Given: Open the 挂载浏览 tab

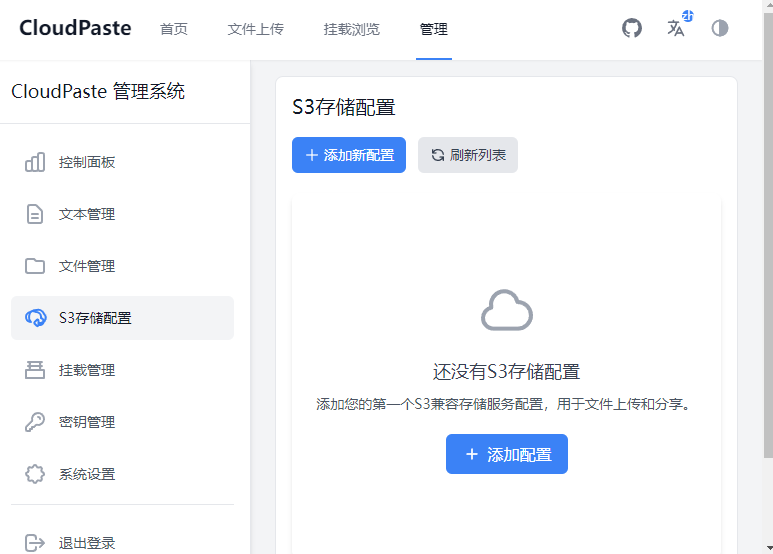Looking at the screenshot, I should (351, 29).
